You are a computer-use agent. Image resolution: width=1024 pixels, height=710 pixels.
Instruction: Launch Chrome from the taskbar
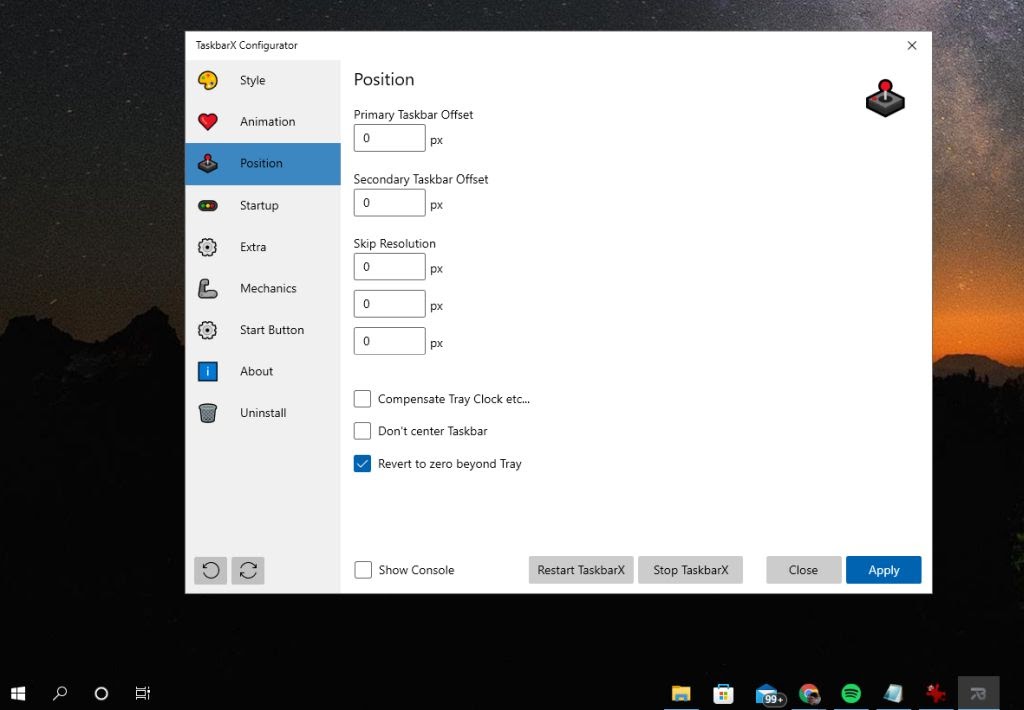808,692
